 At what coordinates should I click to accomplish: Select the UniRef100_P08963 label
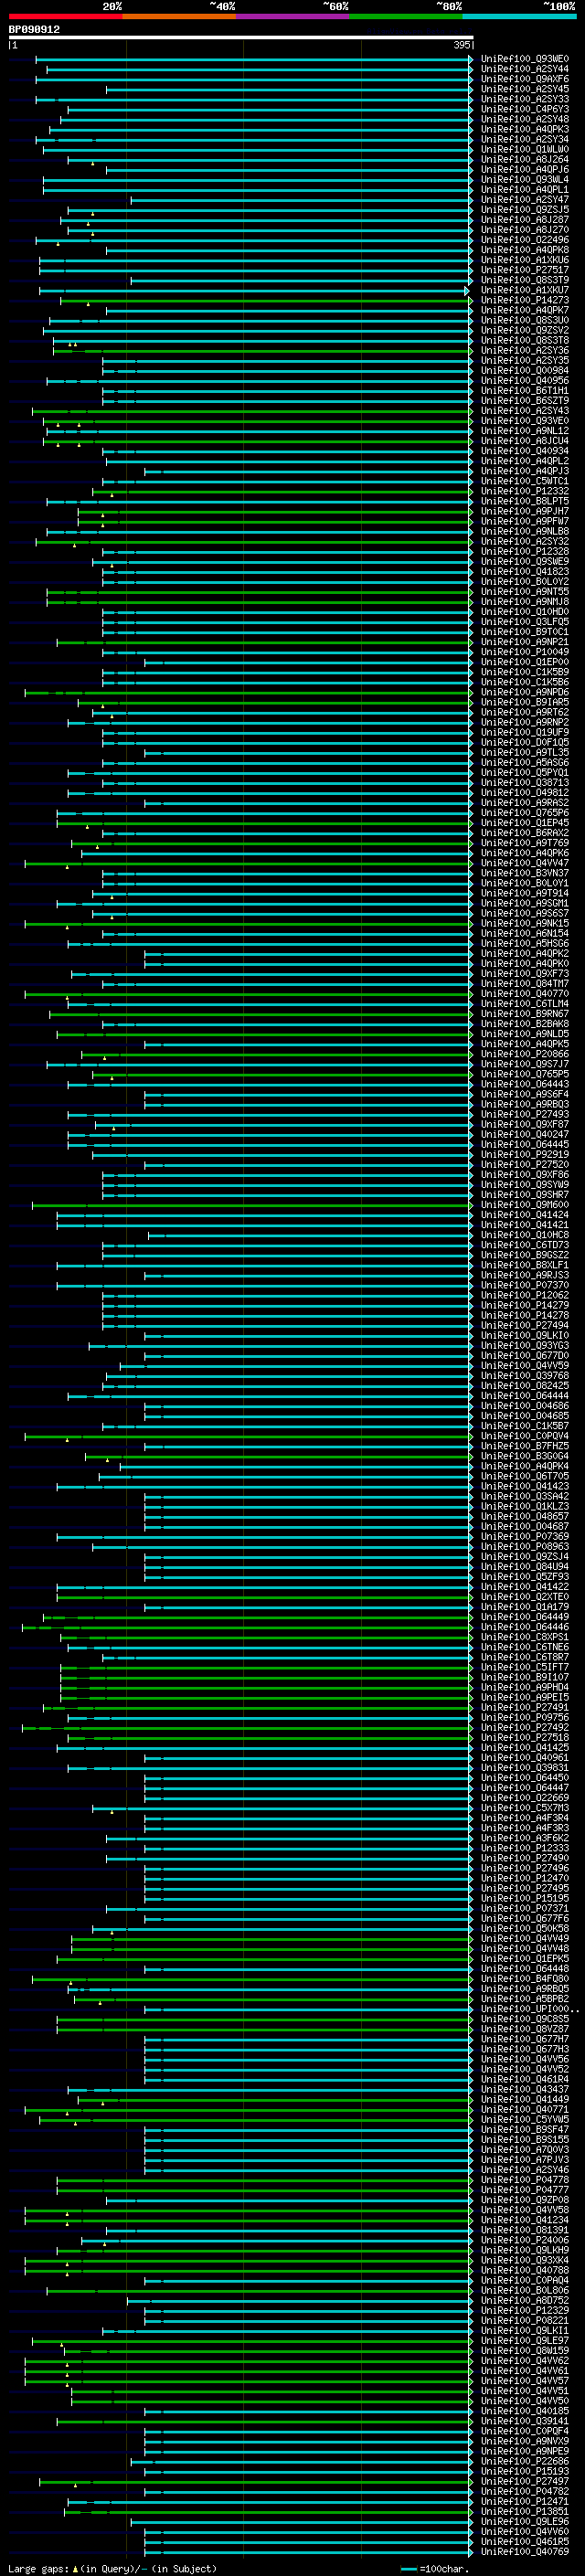524,1546
